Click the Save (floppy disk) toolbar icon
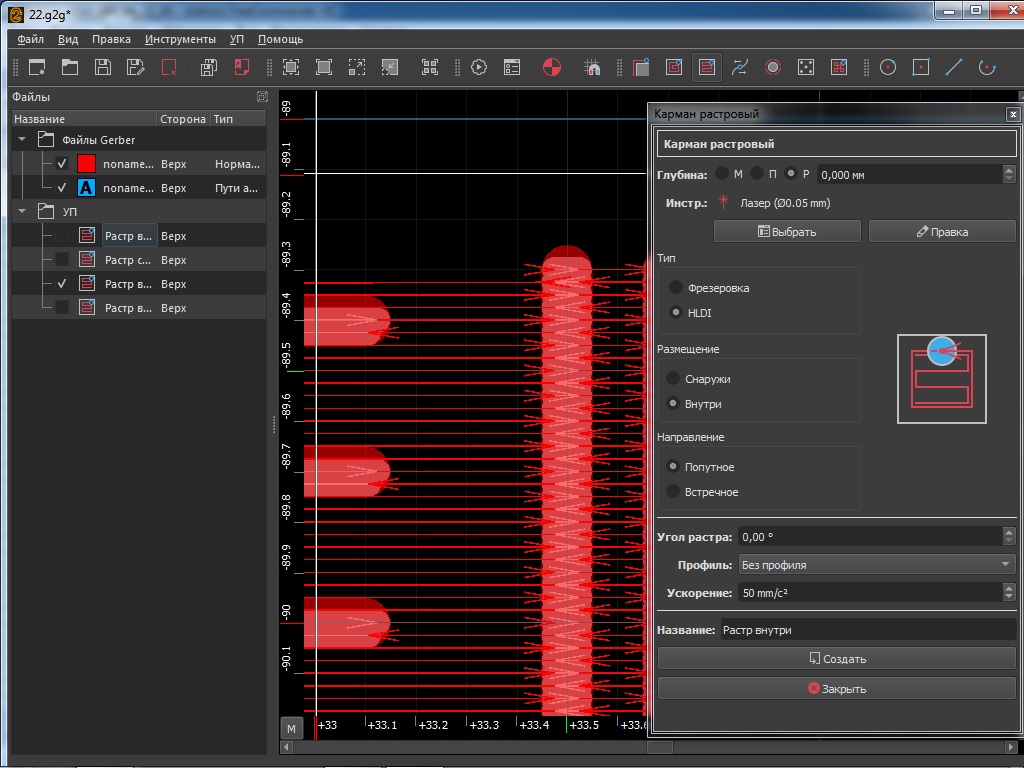The image size is (1024, 768). (102, 68)
